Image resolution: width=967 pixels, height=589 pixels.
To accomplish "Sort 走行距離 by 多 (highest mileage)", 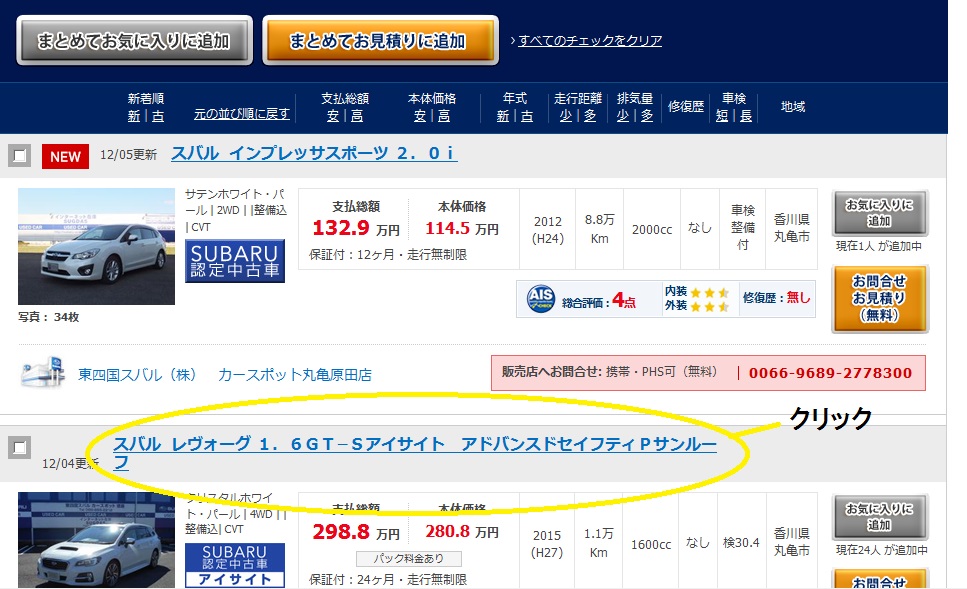I will coord(590,116).
